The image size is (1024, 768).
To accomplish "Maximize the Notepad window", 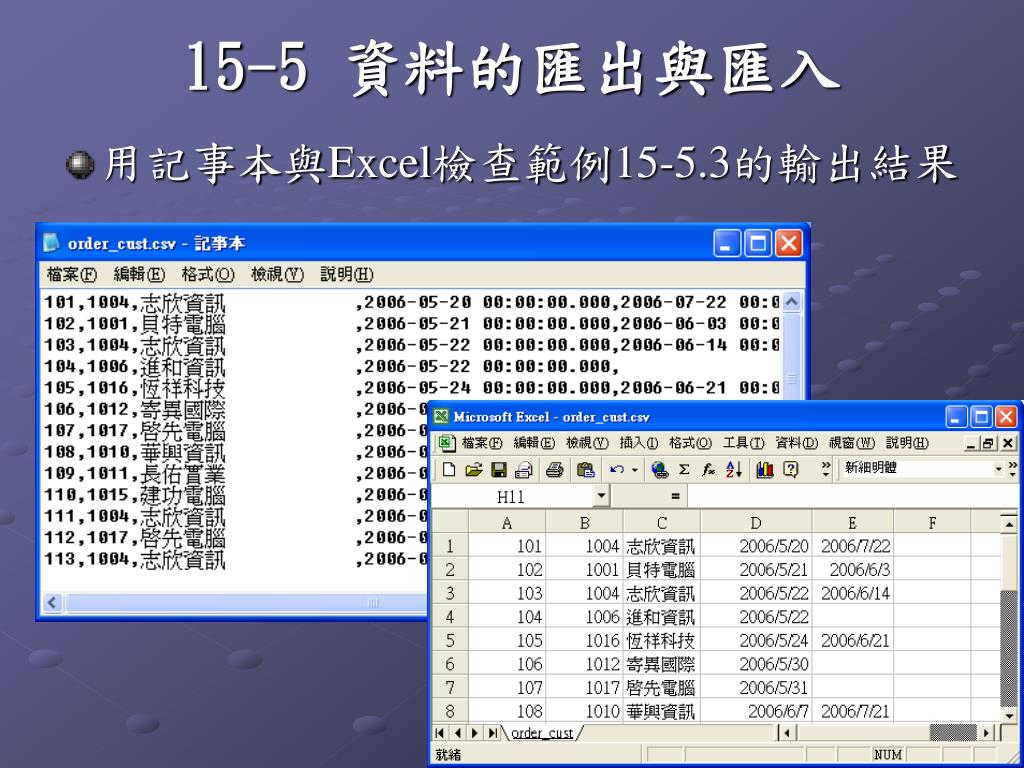I will (758, 244).
